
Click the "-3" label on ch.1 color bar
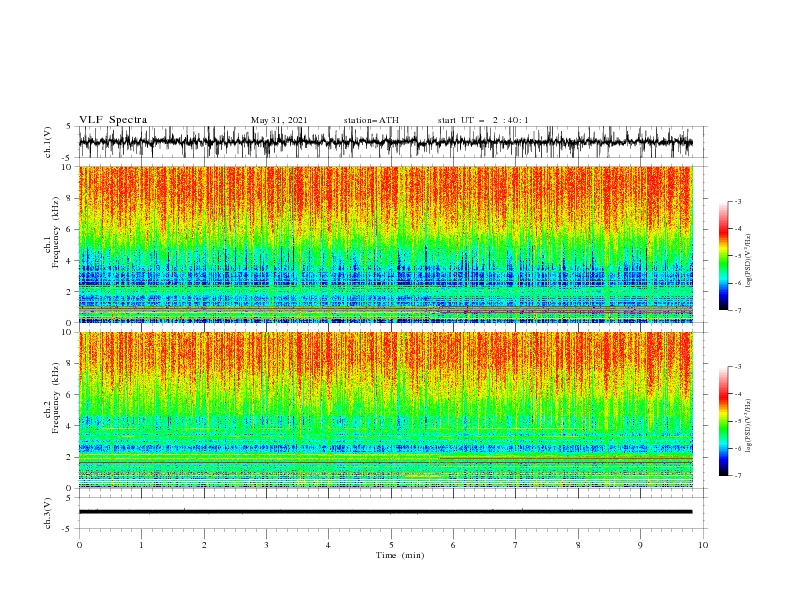point(737,201)
